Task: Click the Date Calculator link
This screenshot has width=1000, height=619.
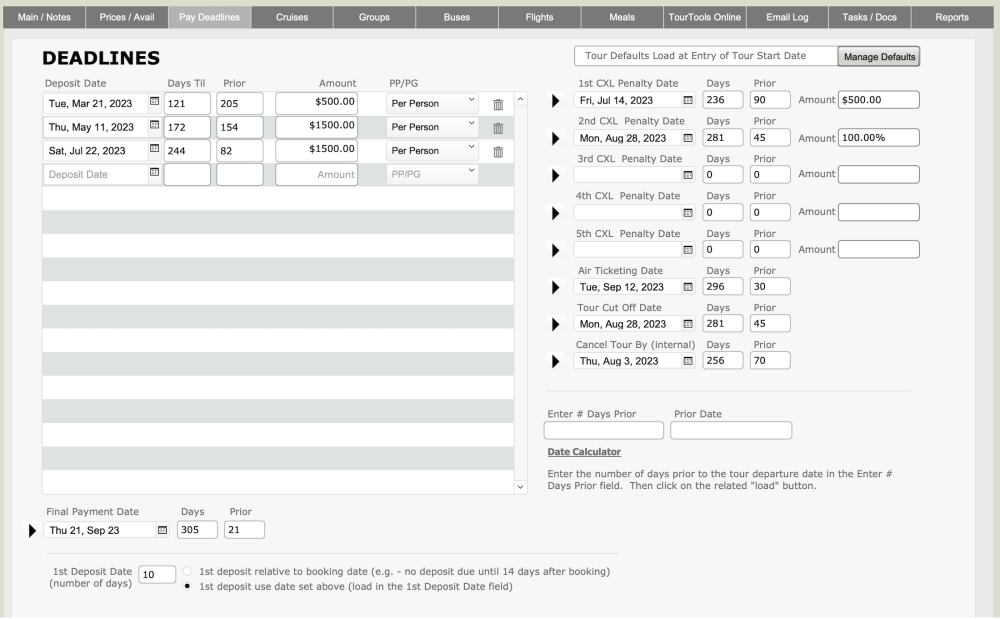Action: [x=584, y=452]
